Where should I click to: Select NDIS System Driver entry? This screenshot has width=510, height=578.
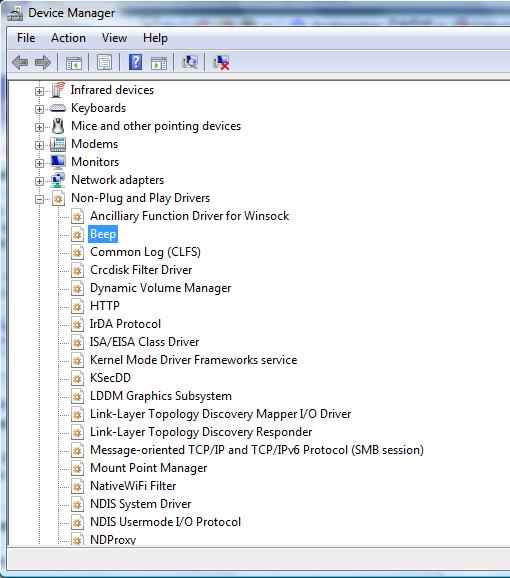(140, 504)
